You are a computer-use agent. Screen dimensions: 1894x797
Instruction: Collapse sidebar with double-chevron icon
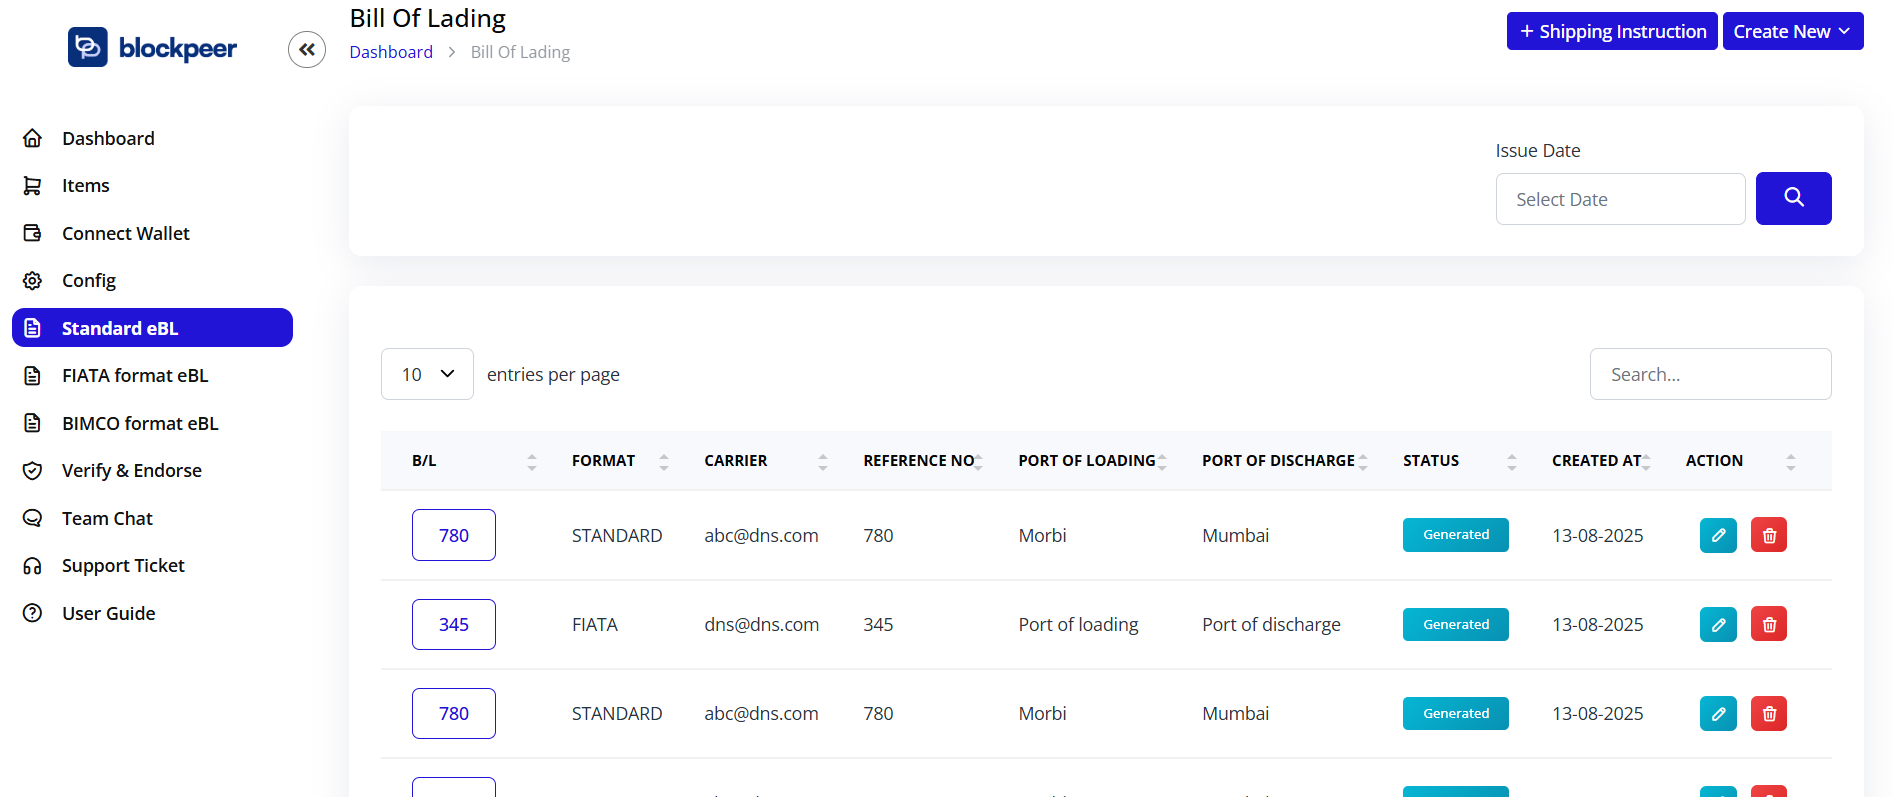307,49
